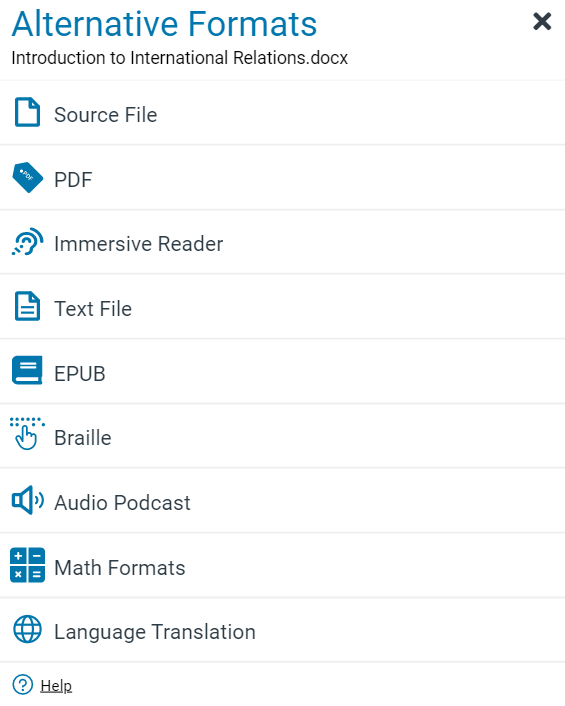Click the Braille hand icon
565x706 pixels.
(27, 434)
